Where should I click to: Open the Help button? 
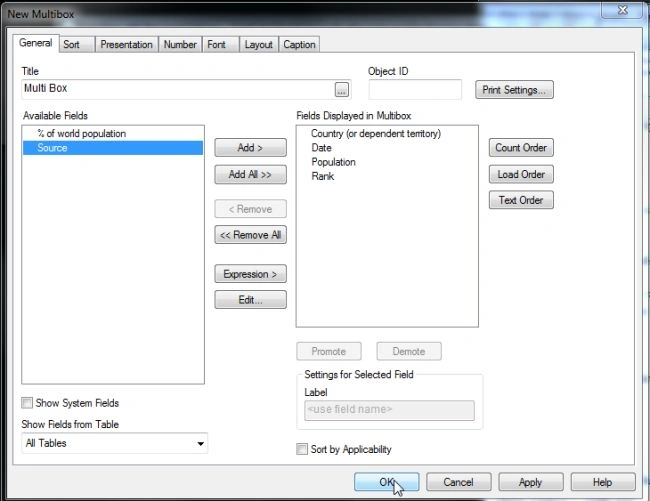click(603, 482)
